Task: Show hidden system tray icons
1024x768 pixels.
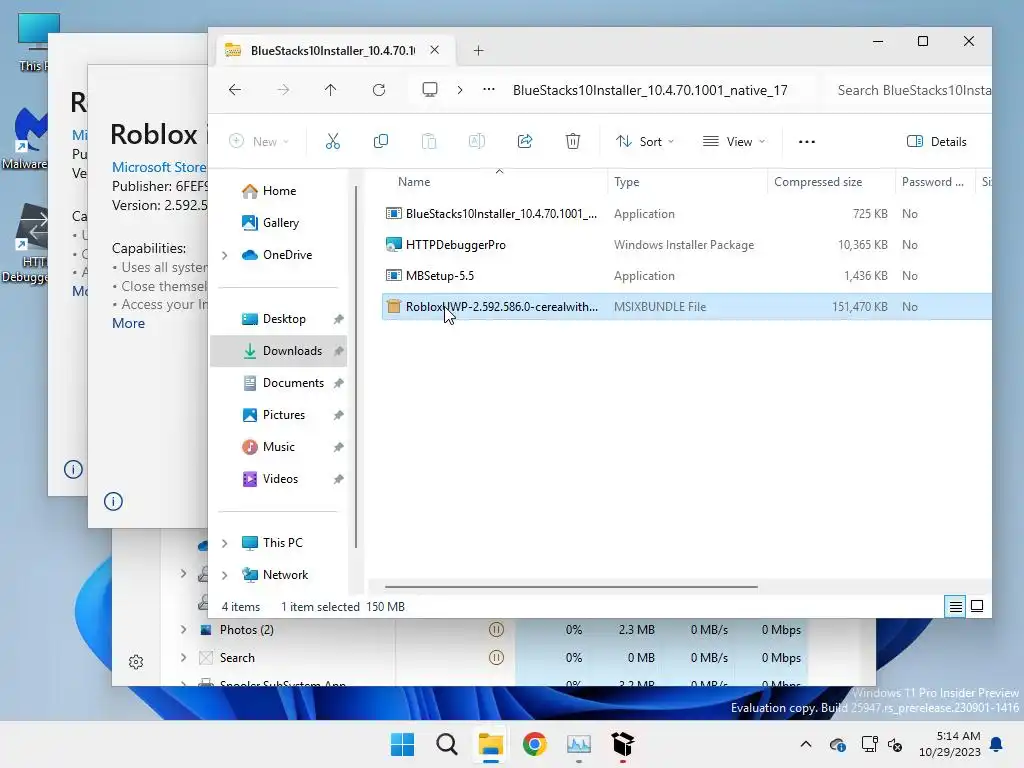Action: pyautogui.click(x=806, y=744)
